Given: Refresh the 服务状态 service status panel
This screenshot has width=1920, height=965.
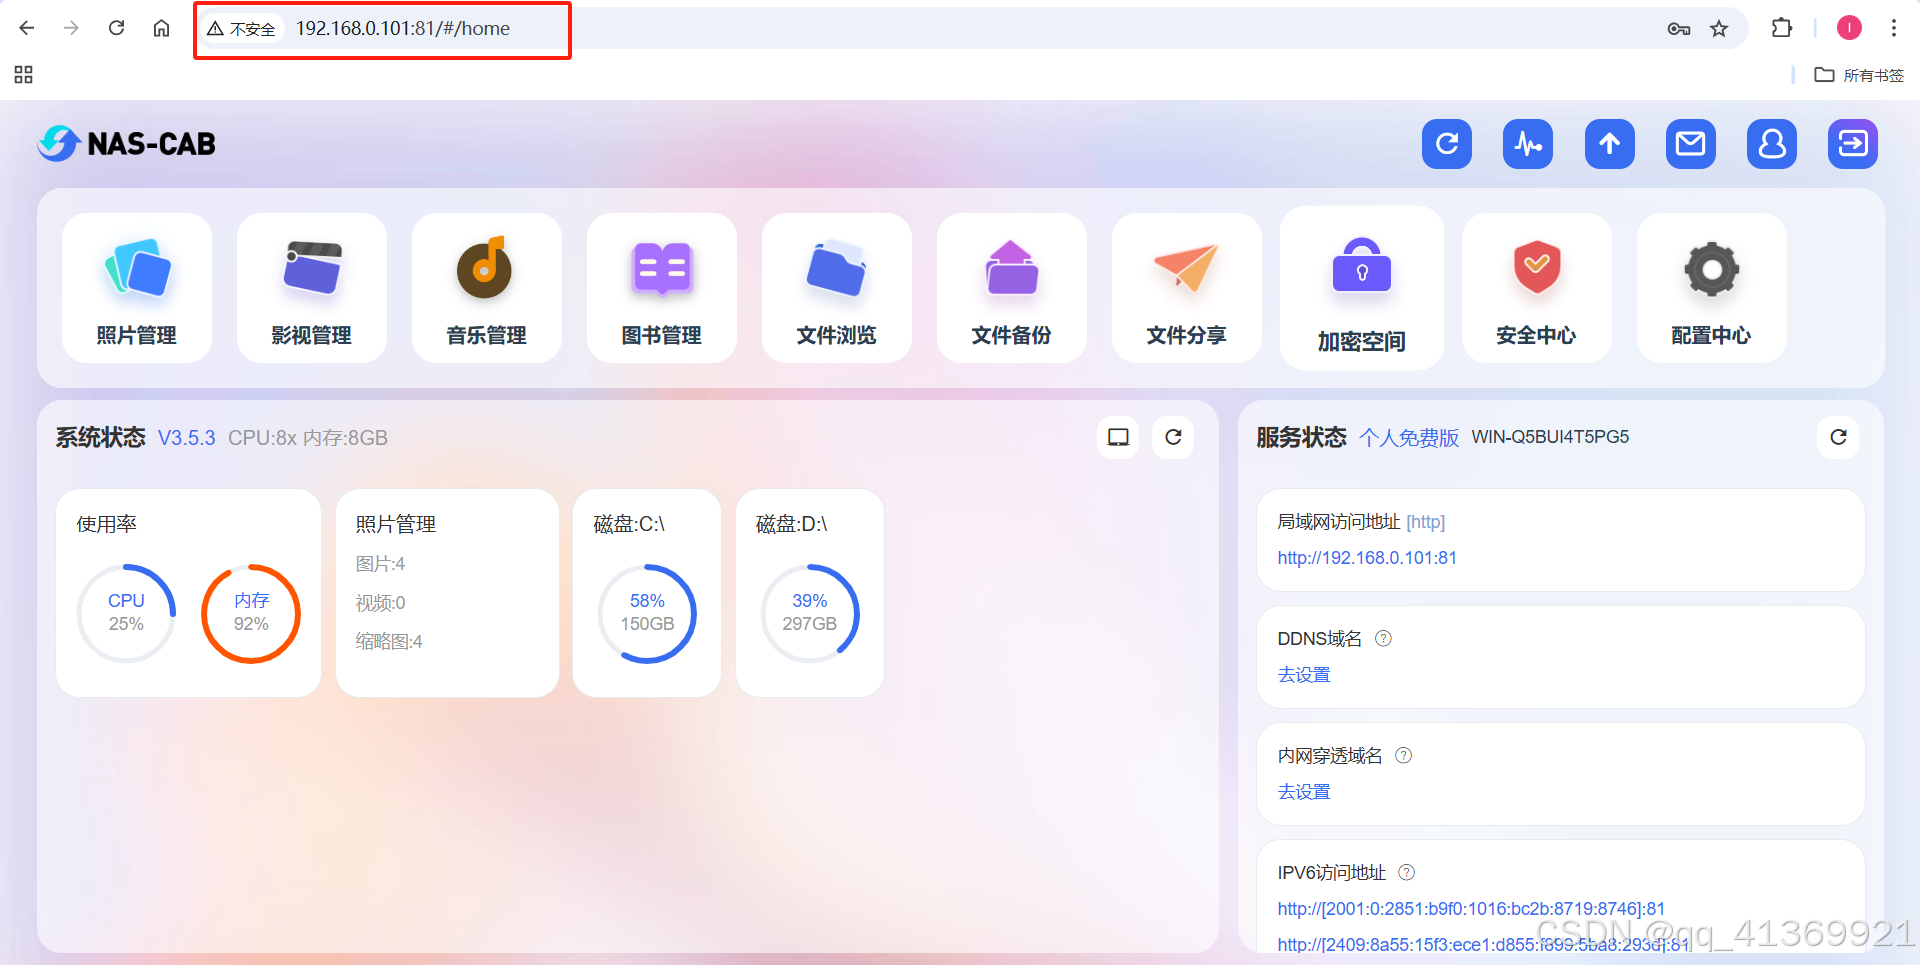Looking at the screenshot, I should point(1838,437).
